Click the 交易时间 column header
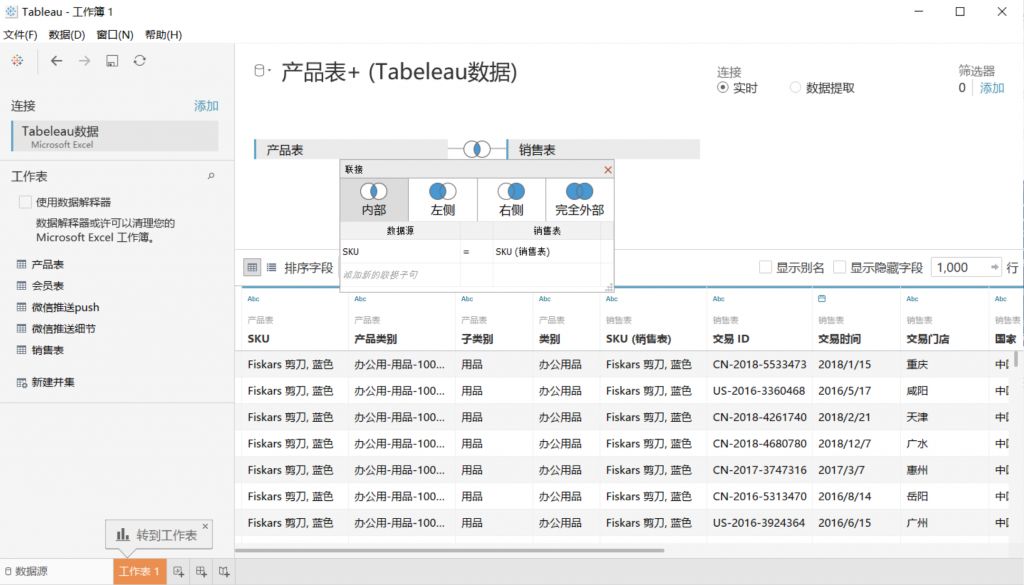The width and height of the screenshot is (1024, 585). (839, 339)
